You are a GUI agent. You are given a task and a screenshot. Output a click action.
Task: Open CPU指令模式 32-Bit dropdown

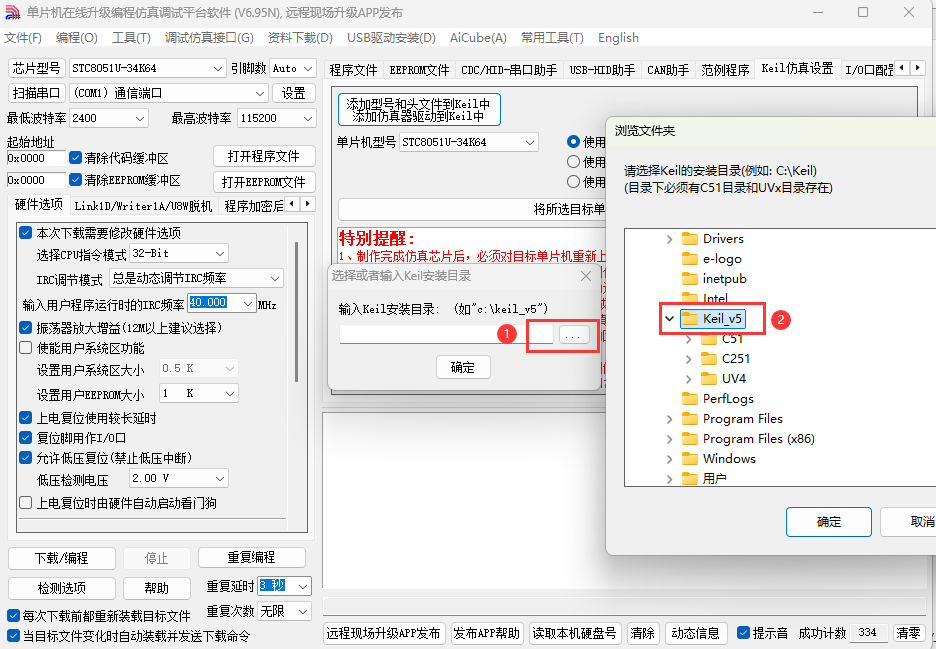tap(179, 254)
